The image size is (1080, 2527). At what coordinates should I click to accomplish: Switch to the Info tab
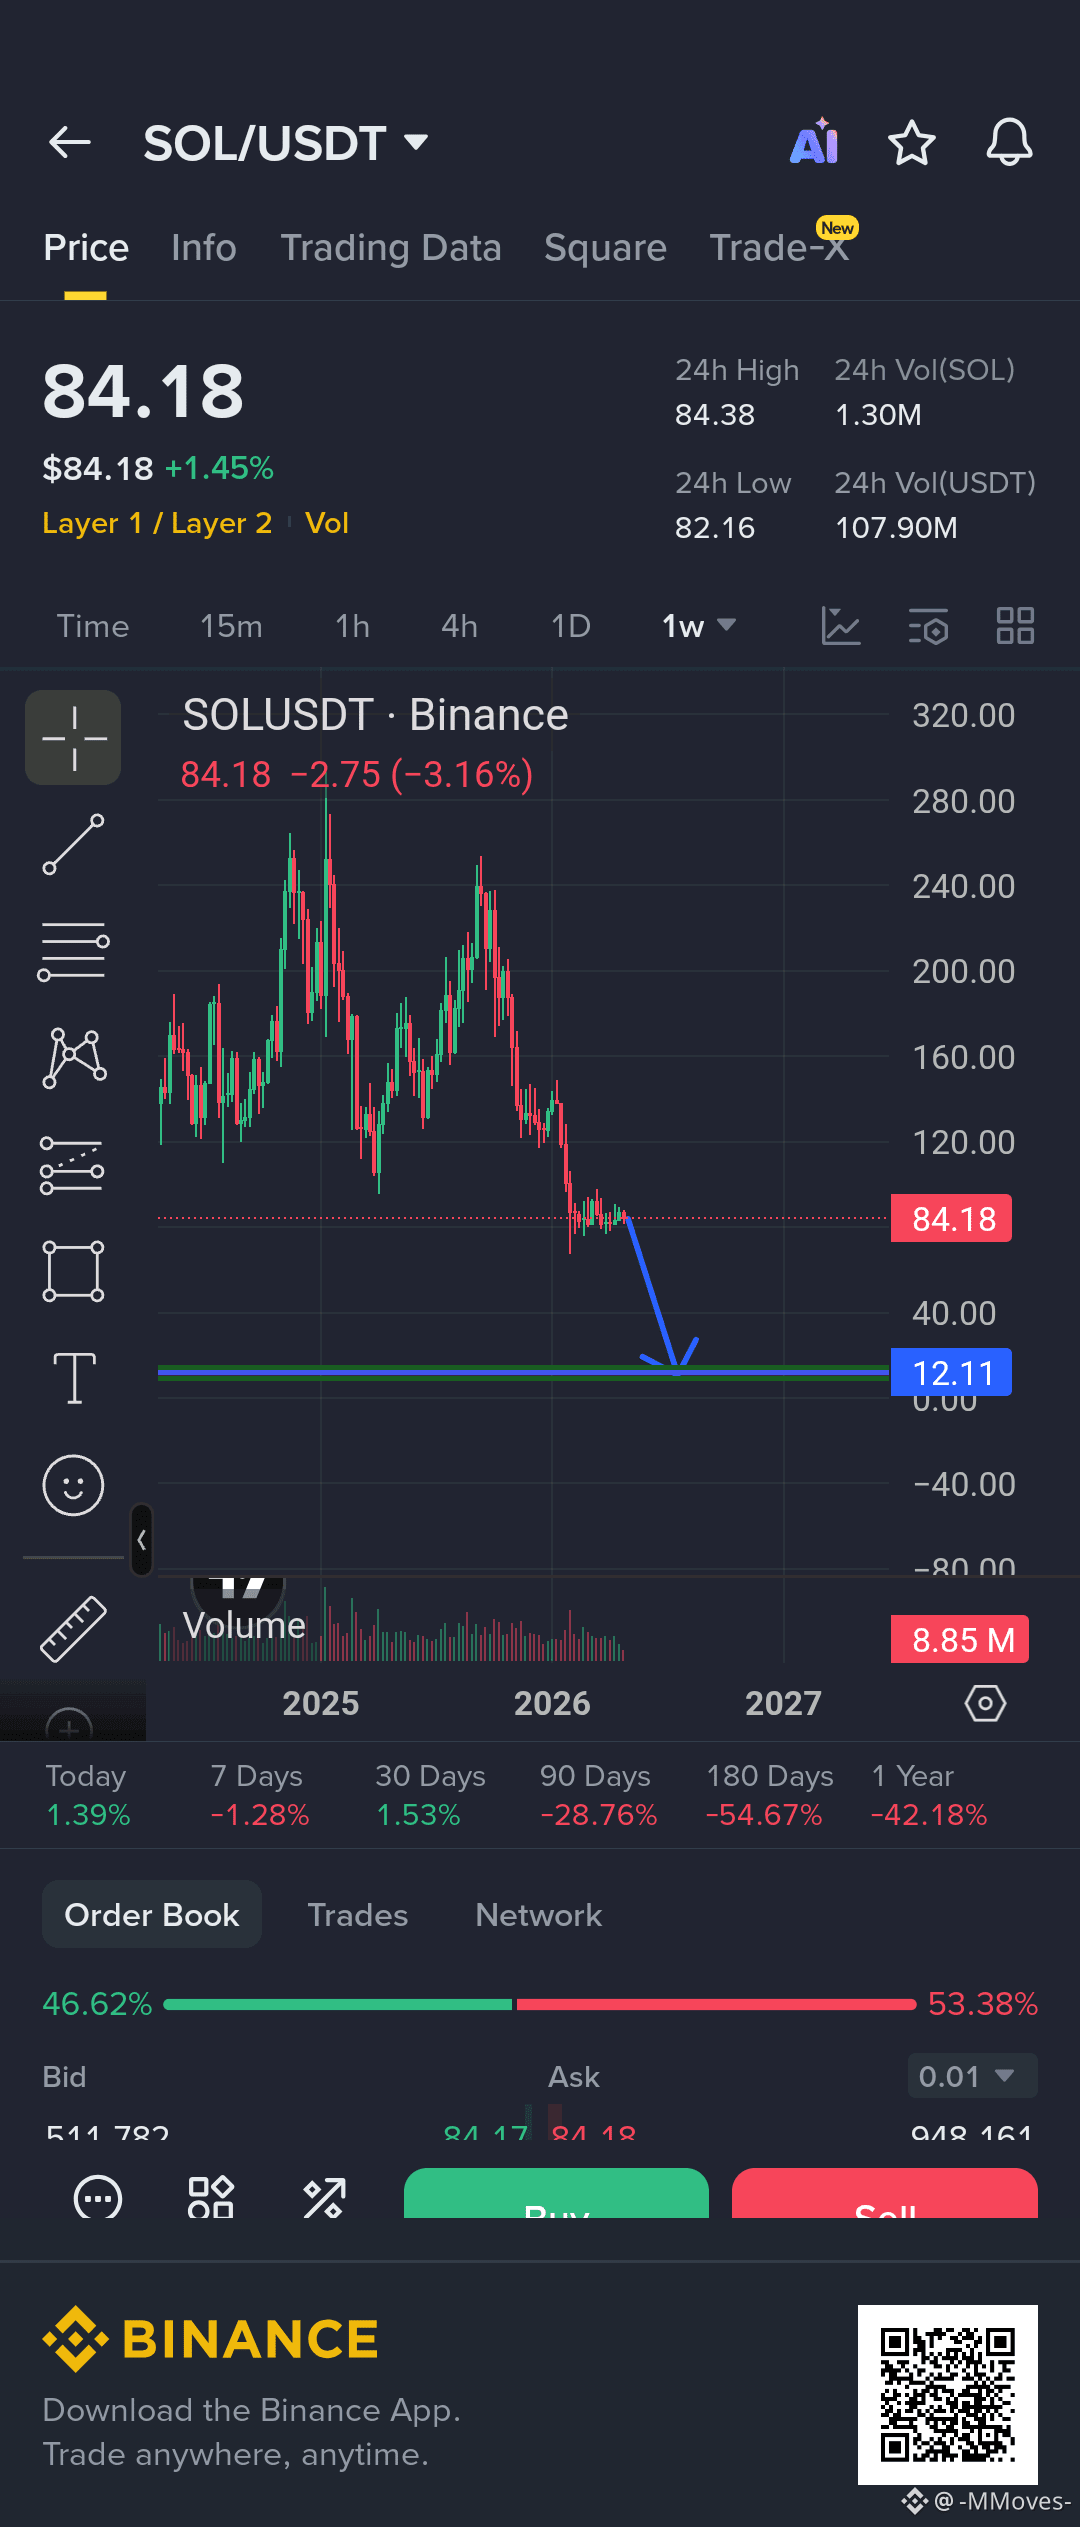tap(203, 248)
